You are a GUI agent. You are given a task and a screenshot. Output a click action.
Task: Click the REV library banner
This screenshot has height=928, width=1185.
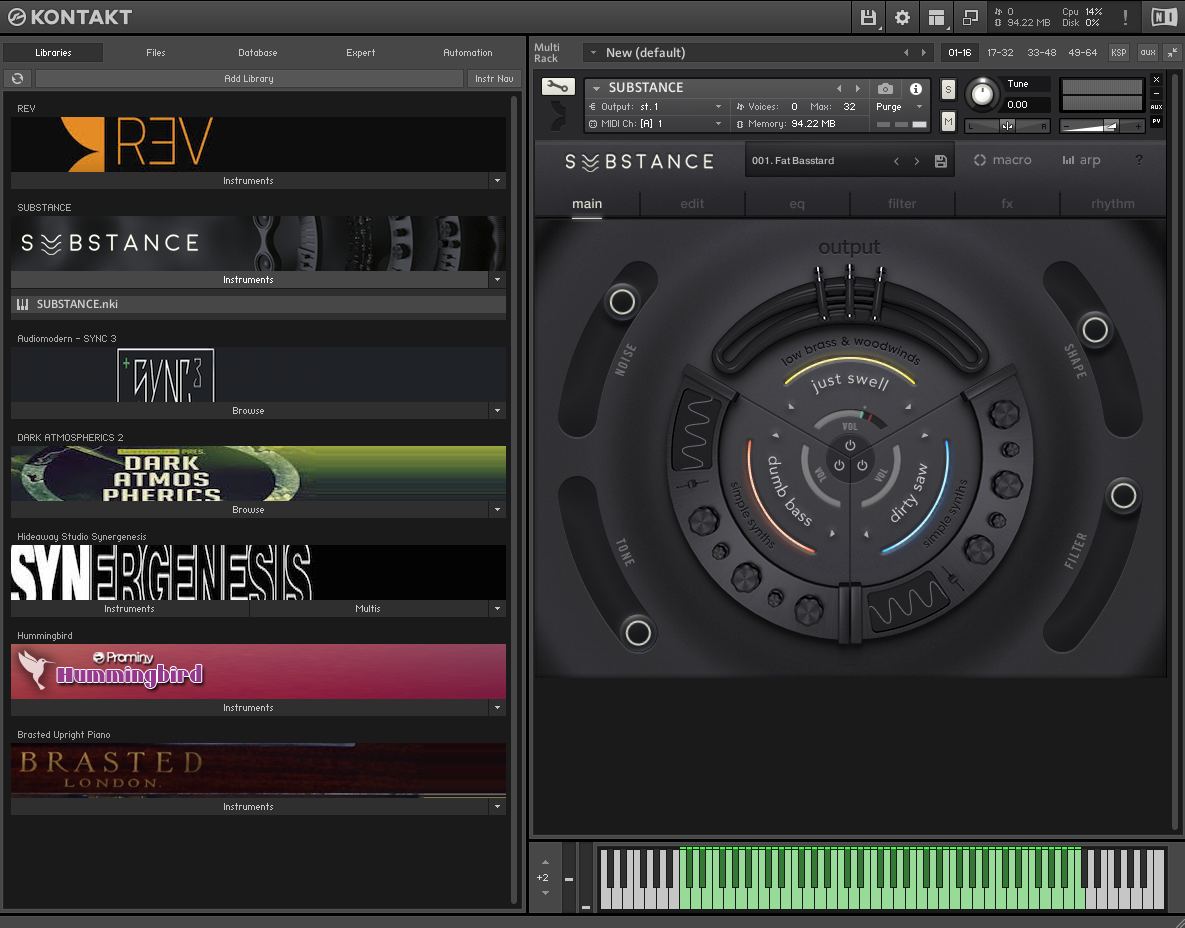pyautogui.click(x=258, y=144)
